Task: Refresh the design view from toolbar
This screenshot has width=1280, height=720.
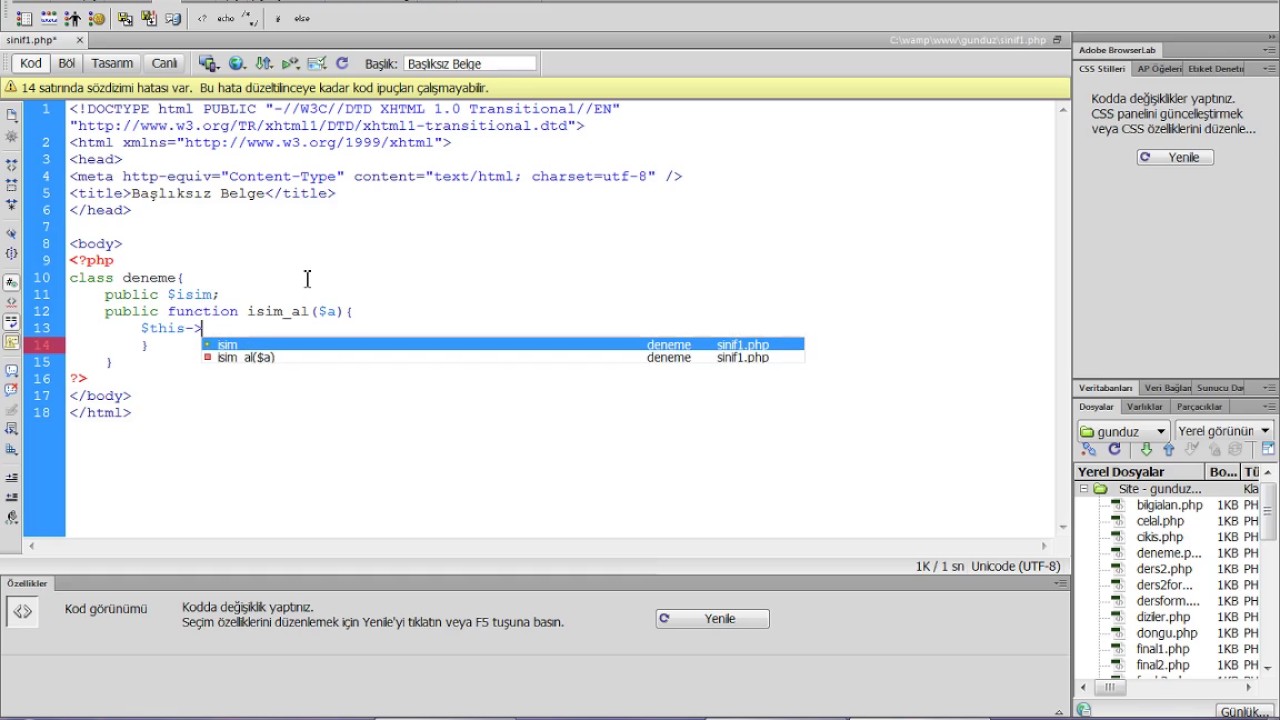Action: [342, 63]
